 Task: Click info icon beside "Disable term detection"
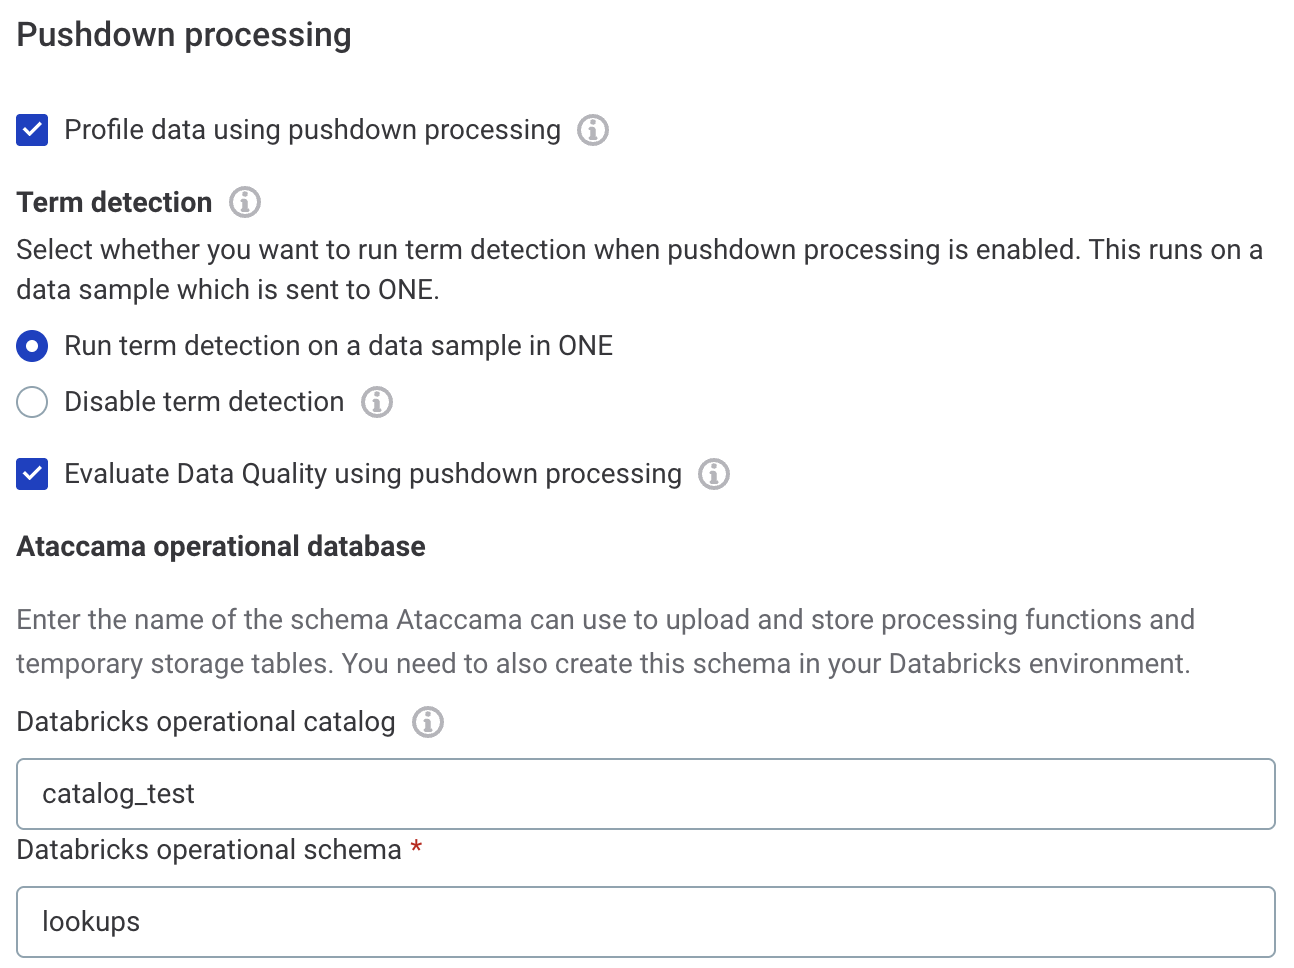coord(377,402)
